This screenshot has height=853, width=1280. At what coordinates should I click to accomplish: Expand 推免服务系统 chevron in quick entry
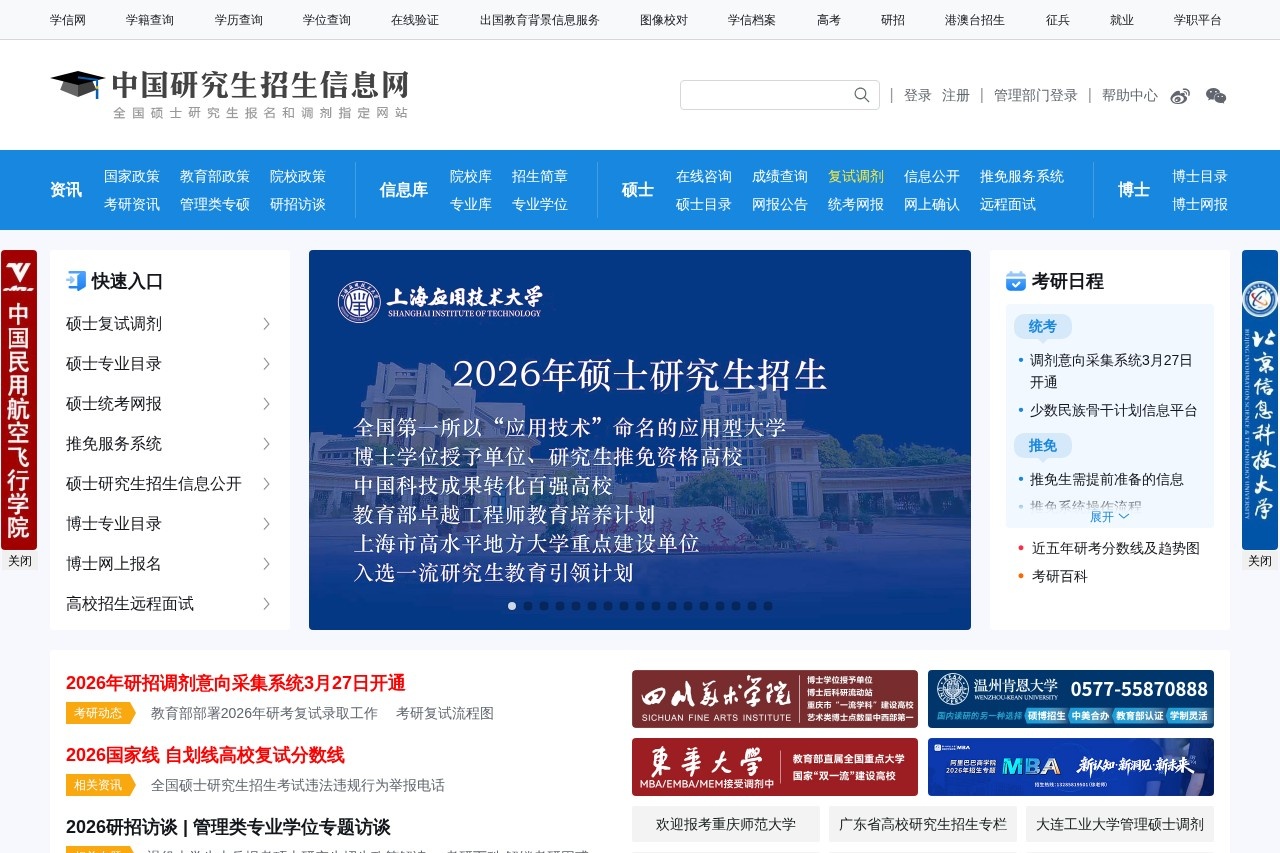[267, 444]
